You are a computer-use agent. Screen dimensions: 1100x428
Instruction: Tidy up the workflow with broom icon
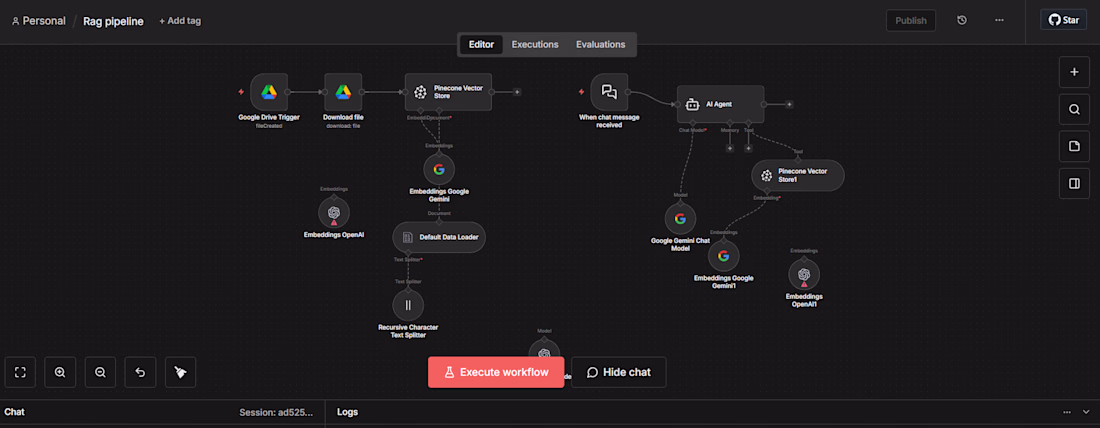tap(180, 373)
